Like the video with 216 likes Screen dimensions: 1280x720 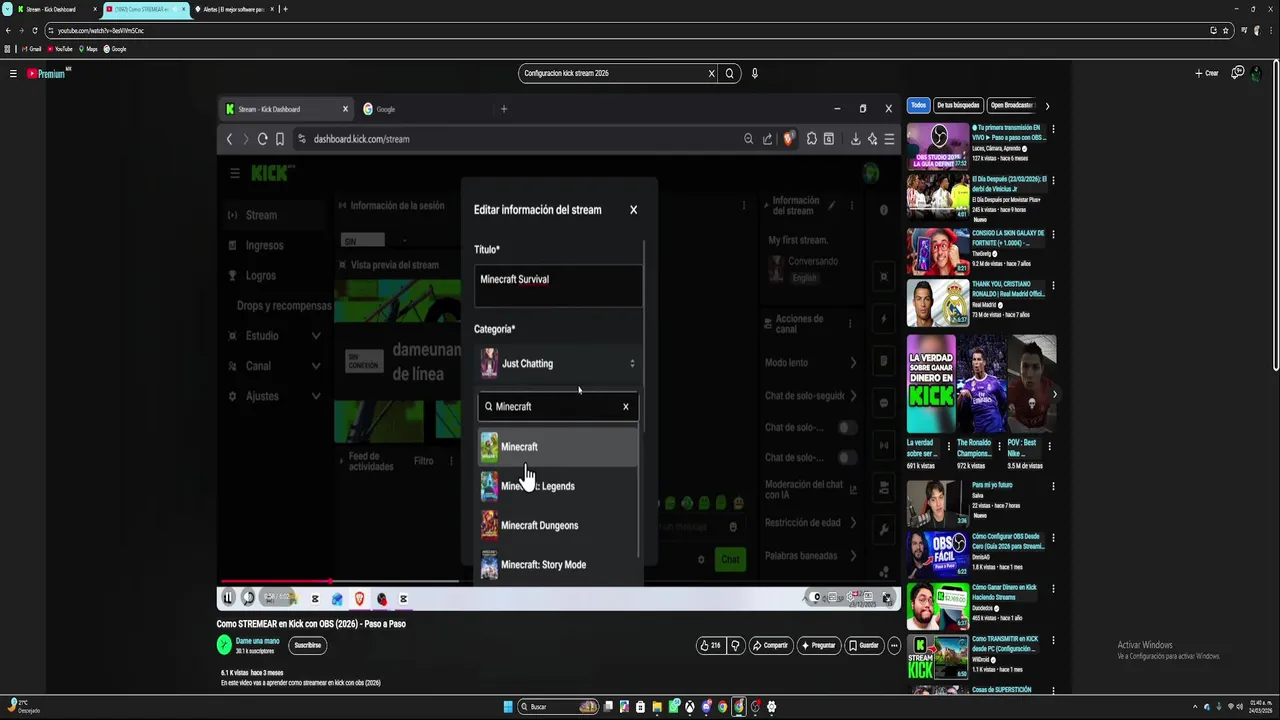pos(710,645)
